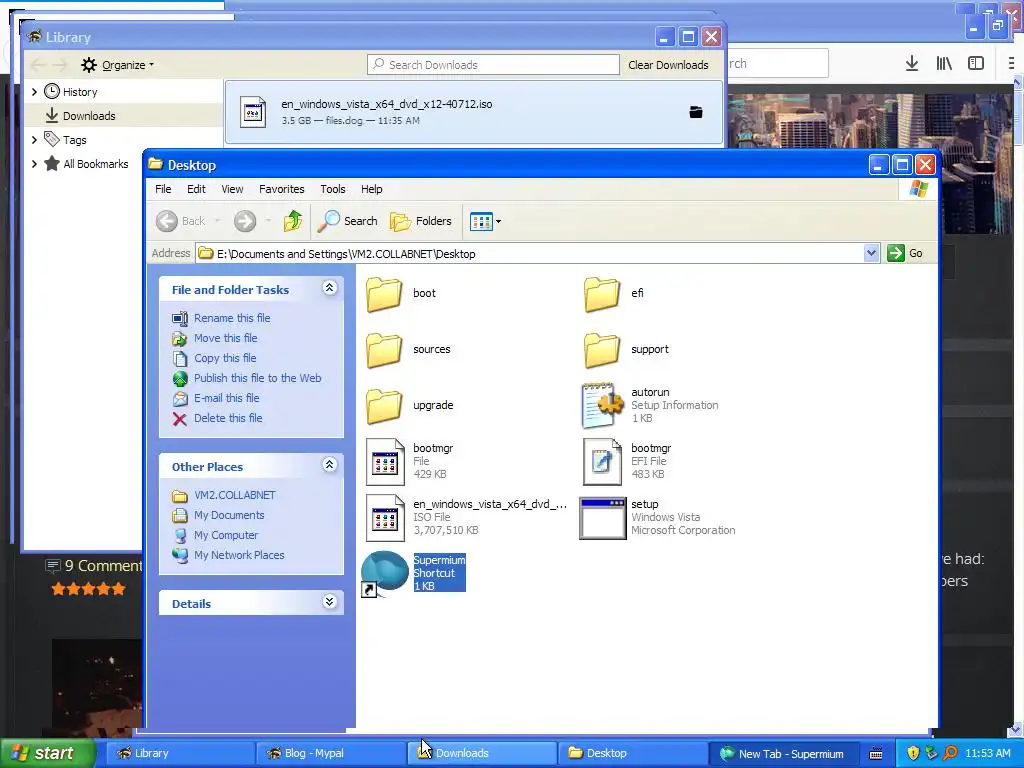Image resolution: width=1024 pixels, height=768 pixels.
Task: Open the address bar dropdown arrow
Action: [871, 253]
